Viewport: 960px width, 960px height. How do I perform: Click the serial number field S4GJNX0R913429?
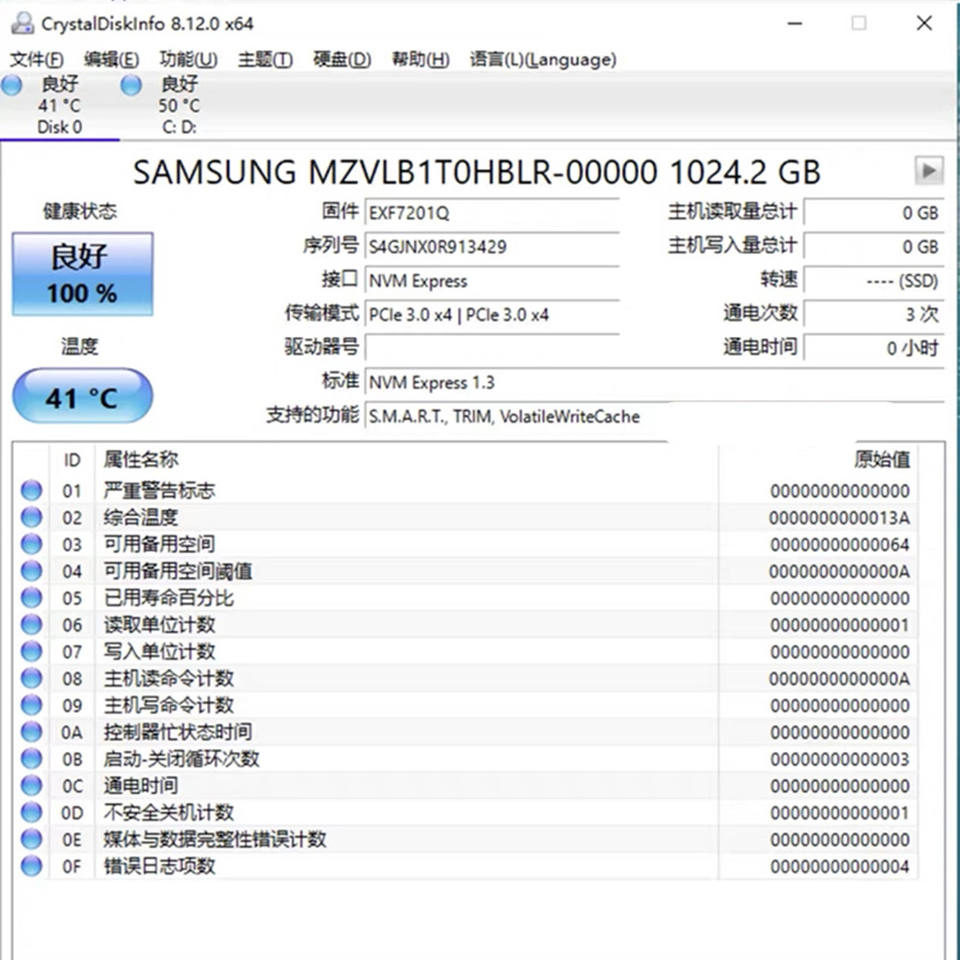492,247
